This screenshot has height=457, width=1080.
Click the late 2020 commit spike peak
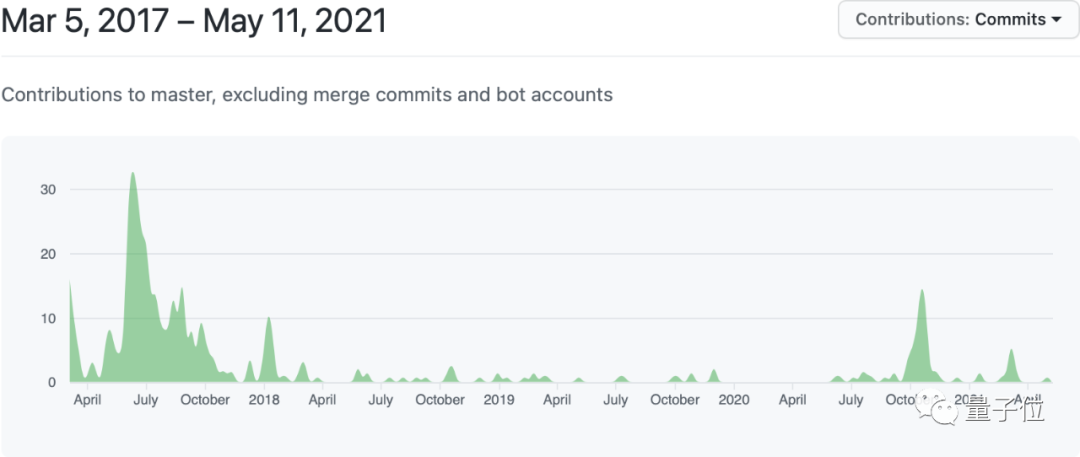[921, 293]
